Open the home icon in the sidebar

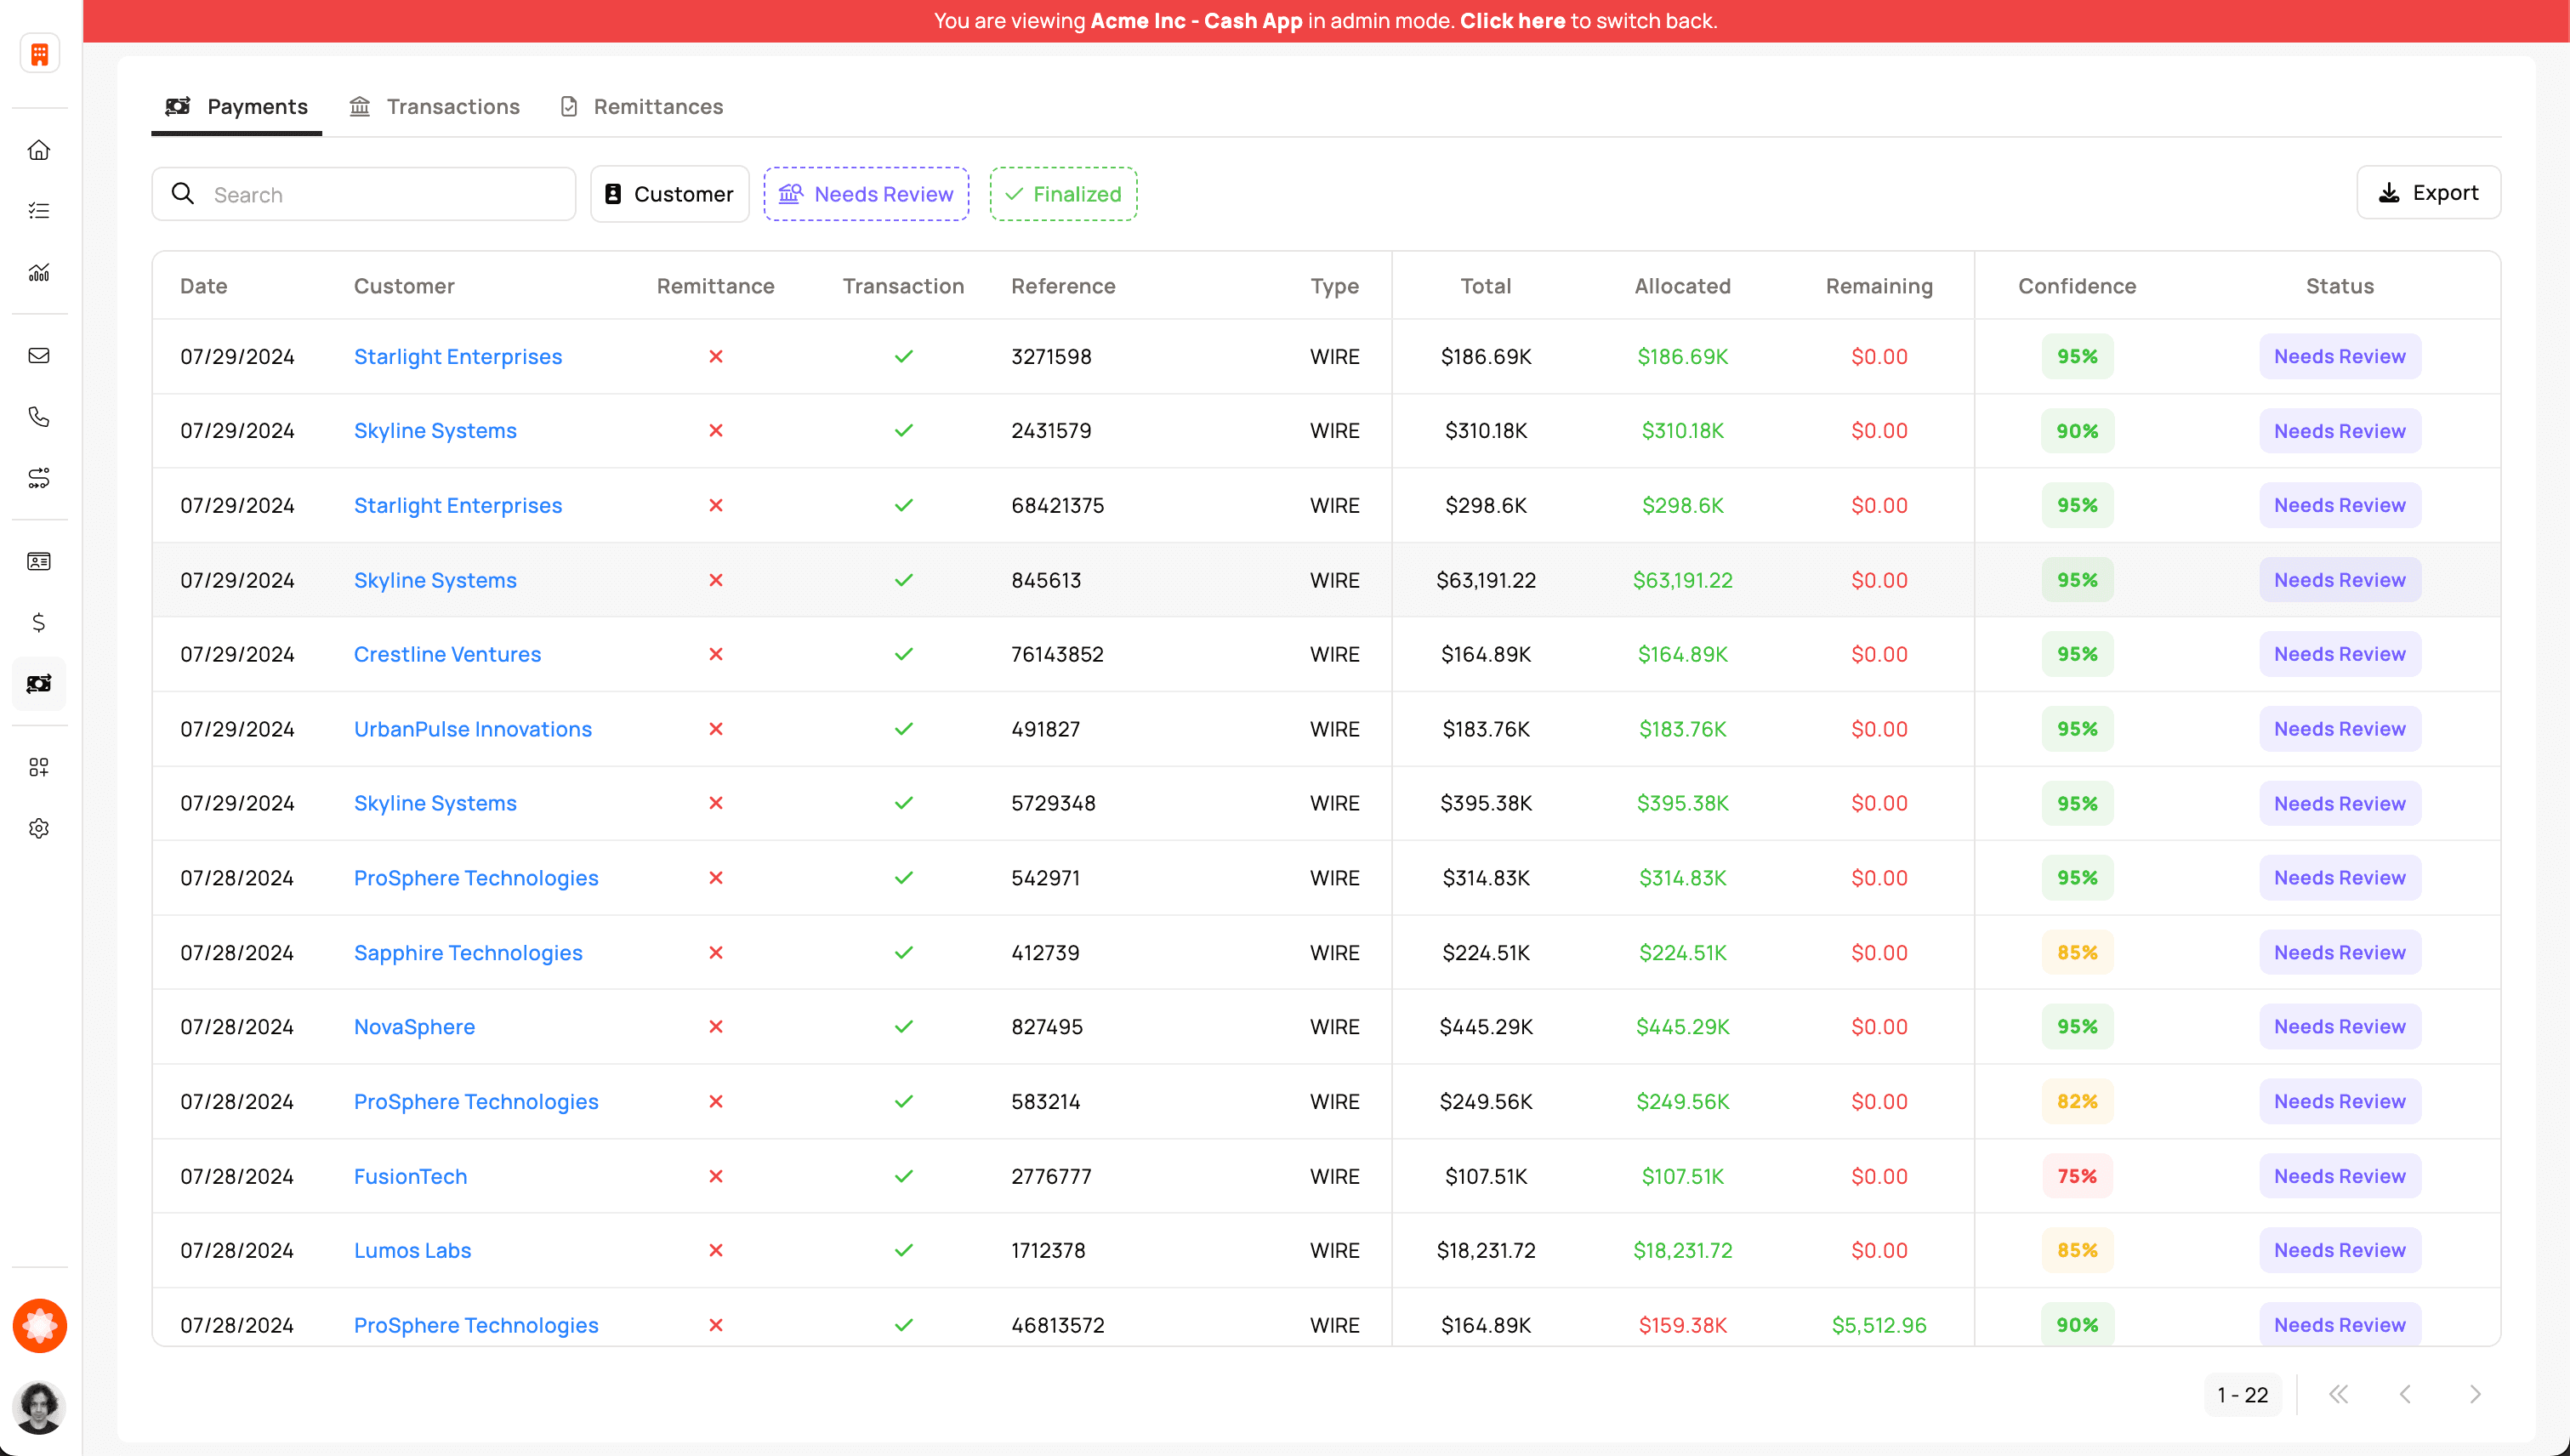(39, 150)
